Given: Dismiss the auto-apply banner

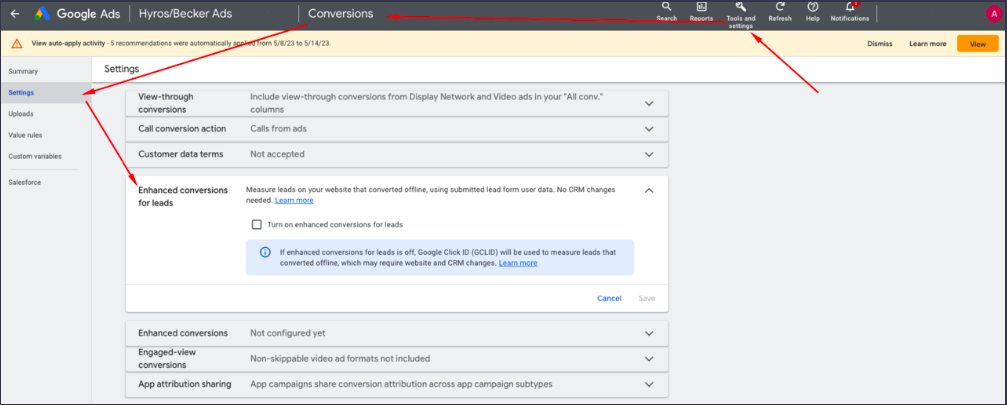Looking at the screenshot, I should [880, 44].
